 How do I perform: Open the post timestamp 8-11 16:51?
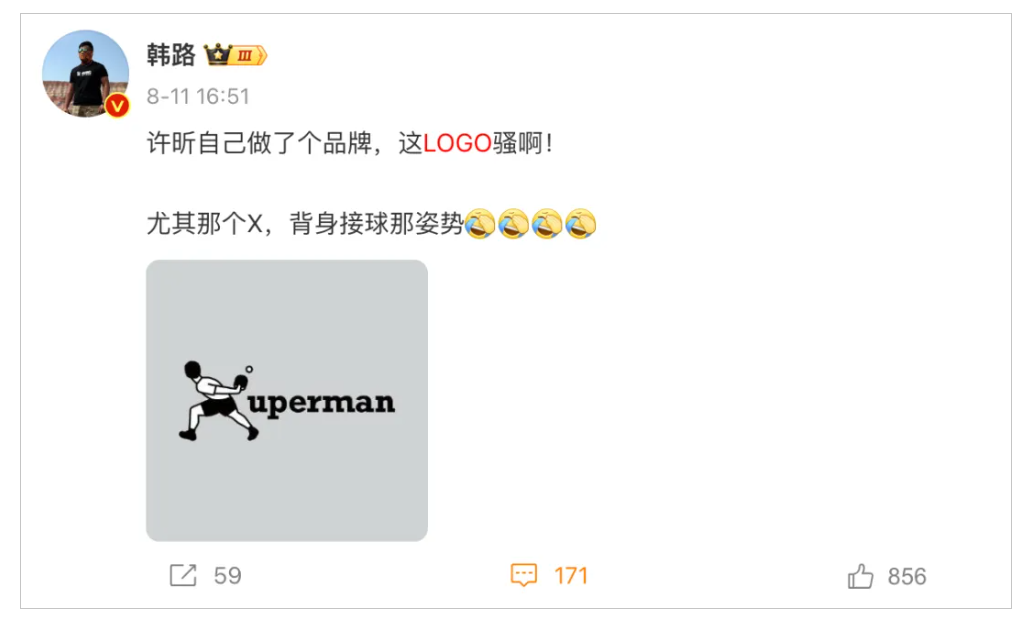[198, 97]
